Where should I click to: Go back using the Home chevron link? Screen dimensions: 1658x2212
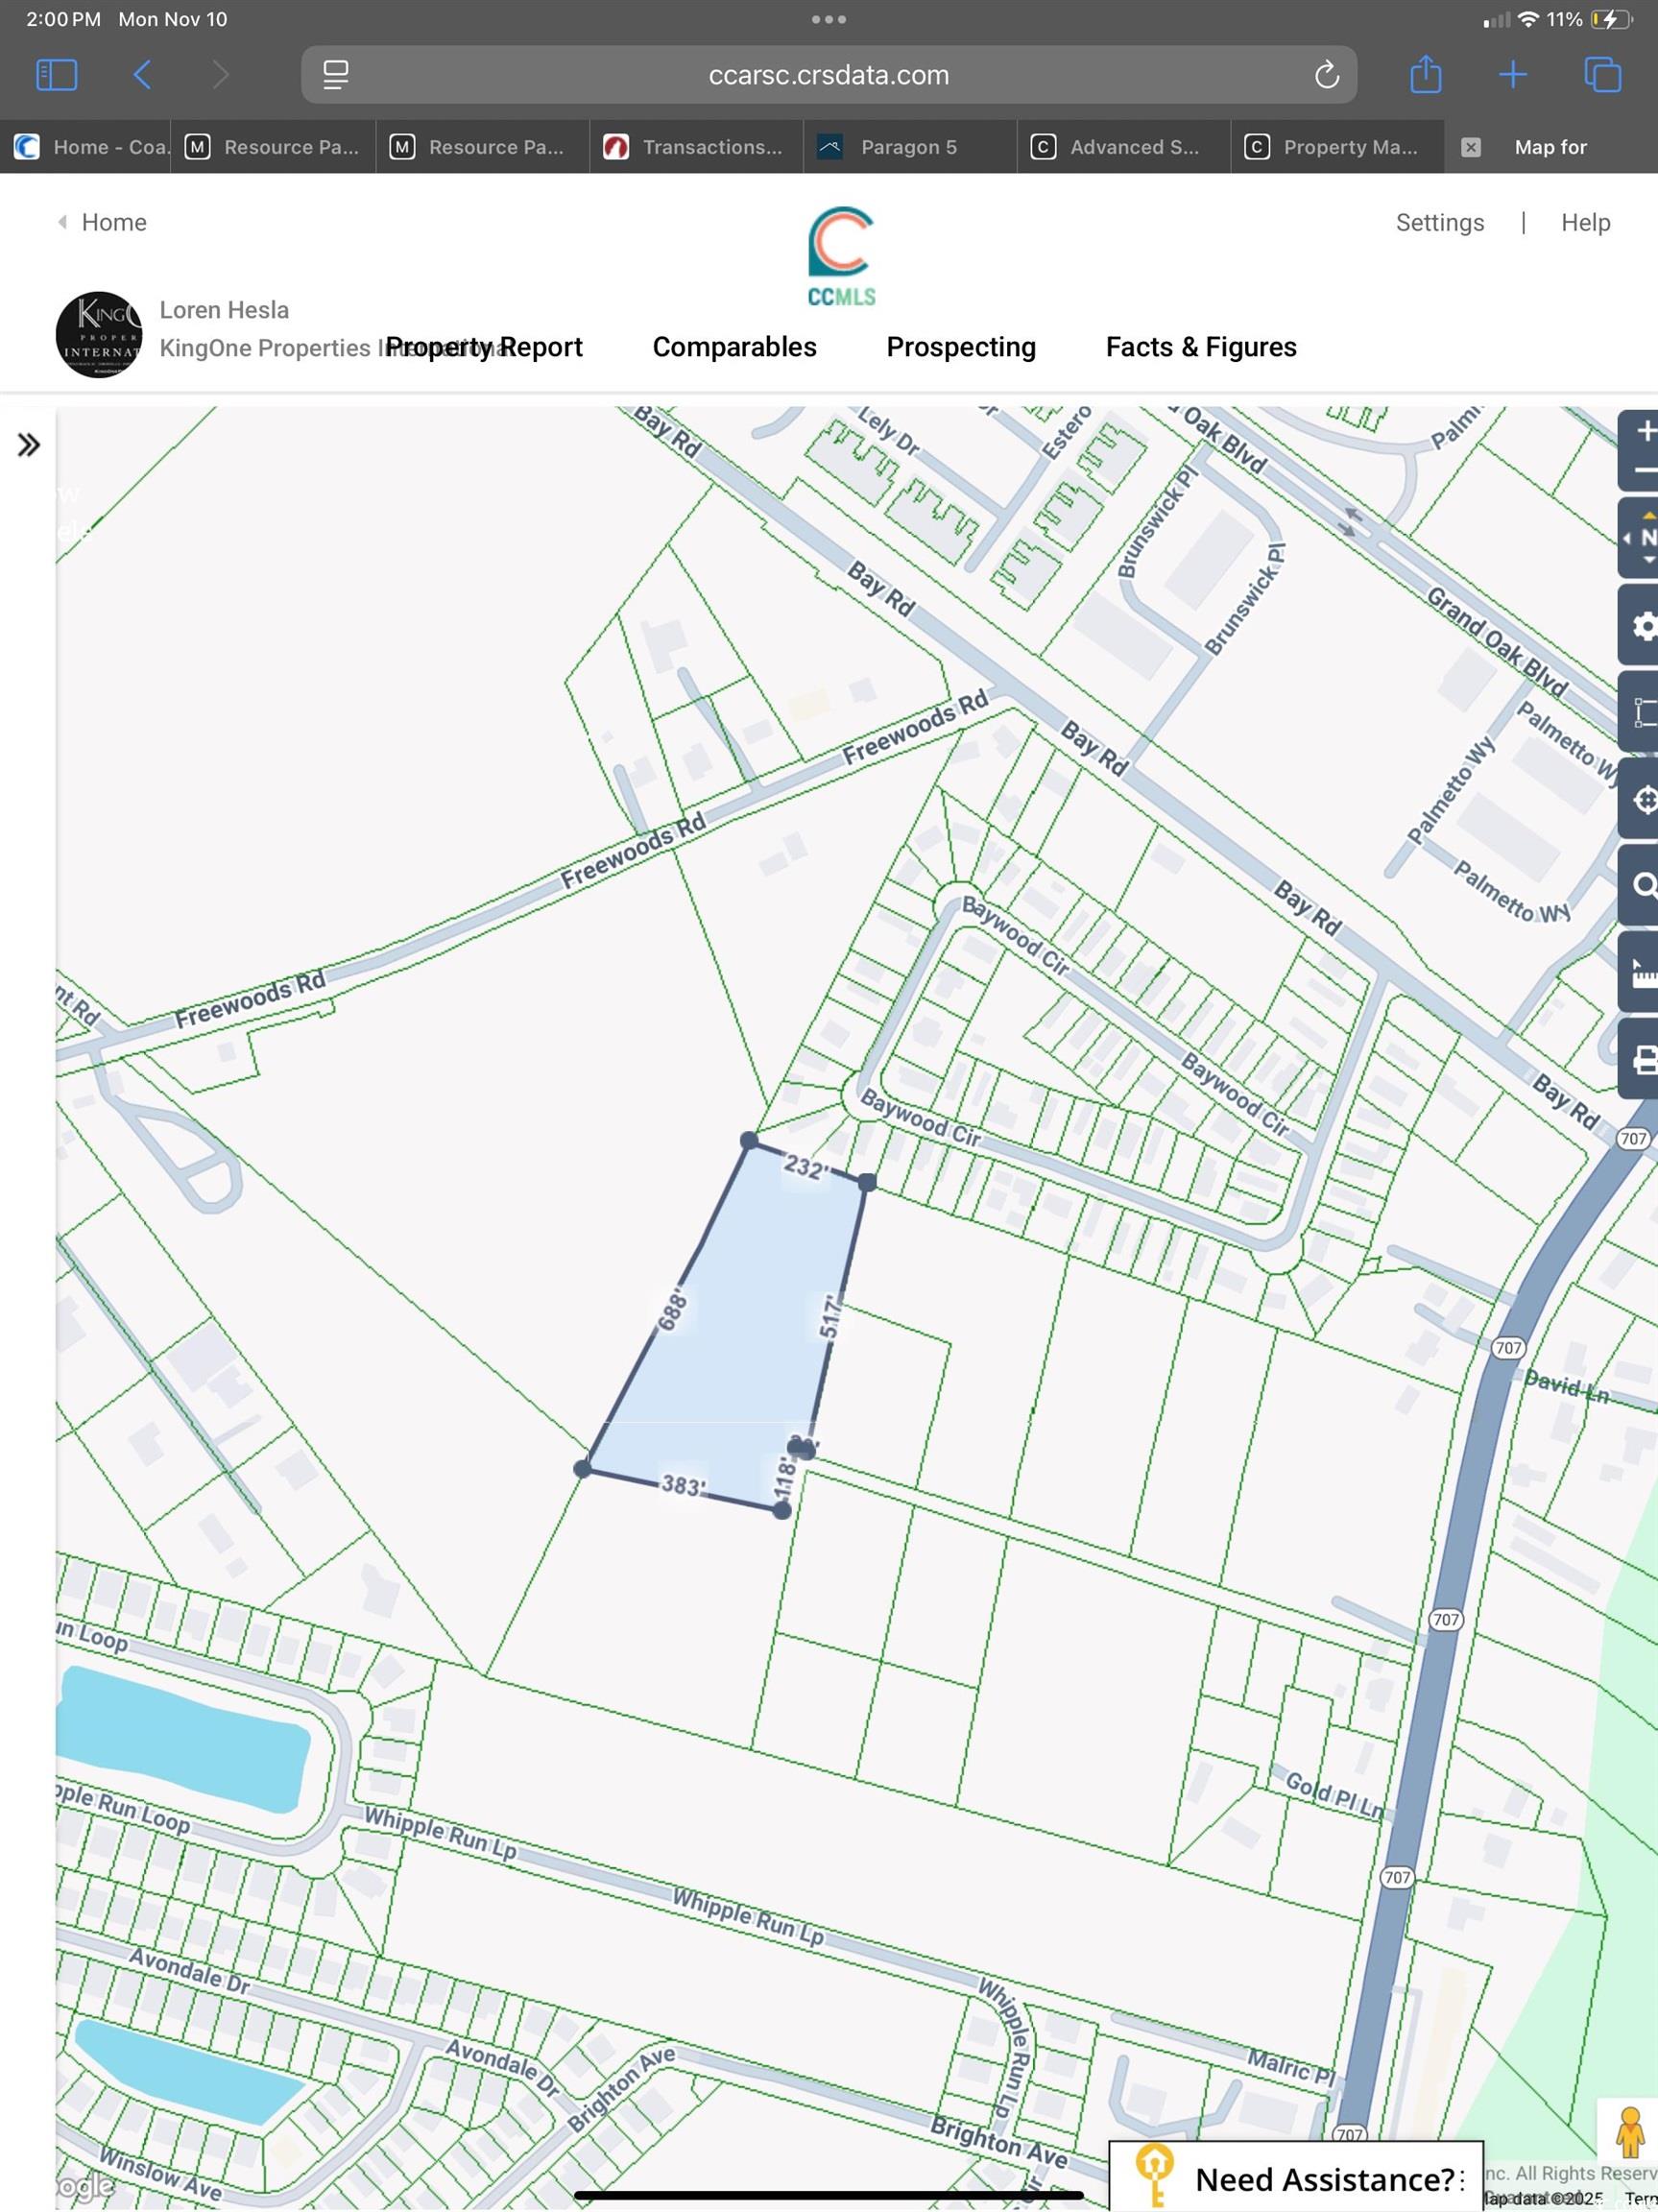tap(103, 222)
